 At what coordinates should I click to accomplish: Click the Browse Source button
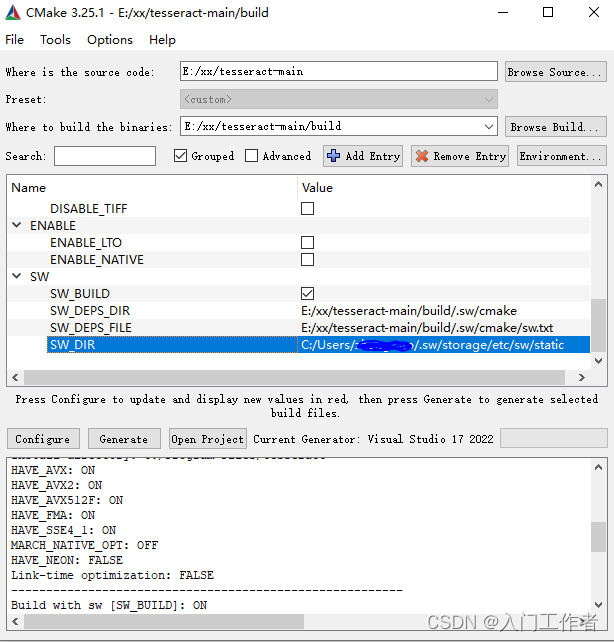click(x=555, y=72)
